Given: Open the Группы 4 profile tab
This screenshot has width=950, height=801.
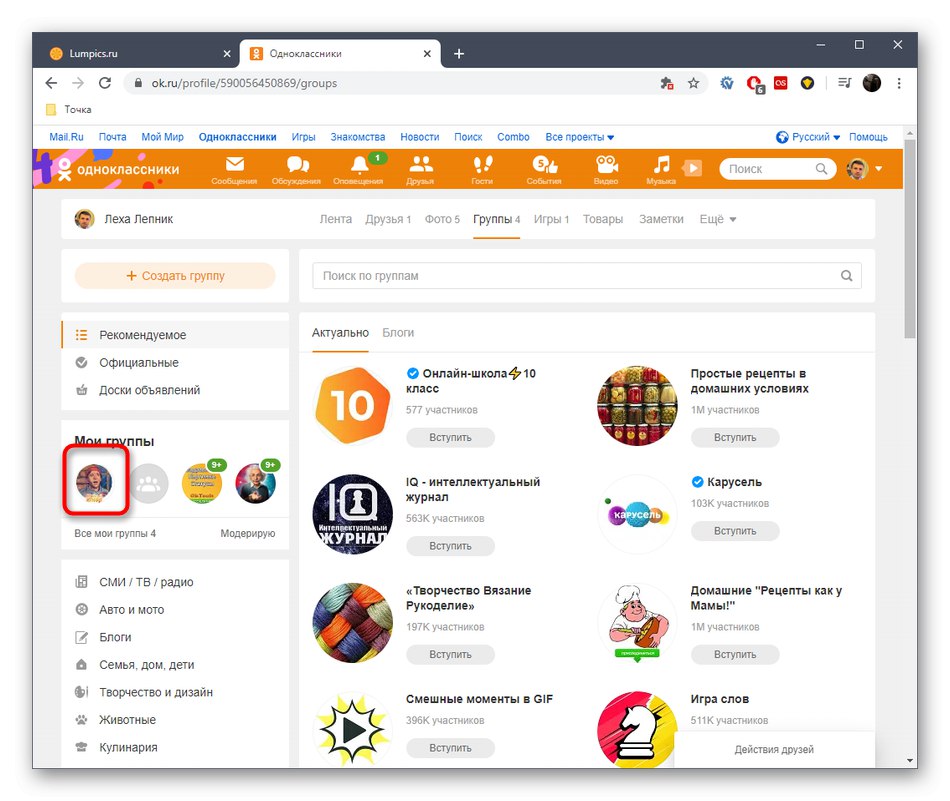Looking at the screenshot, I should (x=497, y=219).
